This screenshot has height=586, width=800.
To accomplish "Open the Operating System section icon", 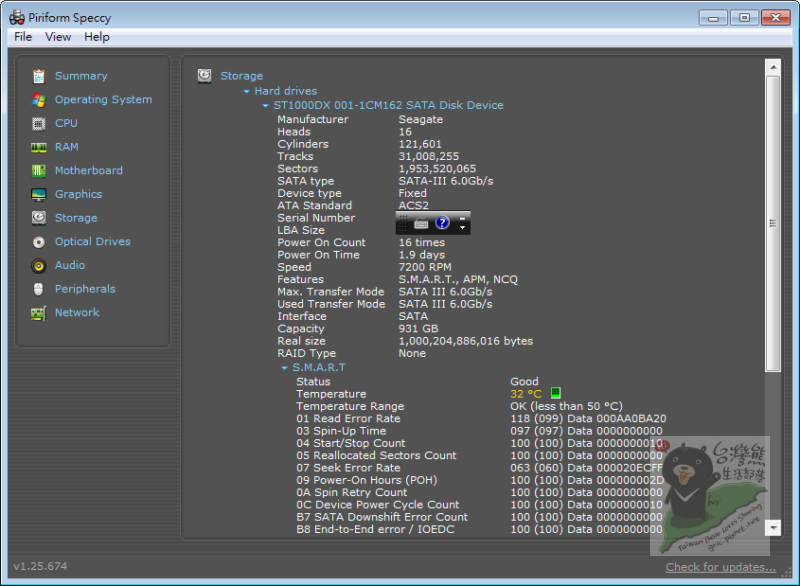I will (x=39, y=100).
